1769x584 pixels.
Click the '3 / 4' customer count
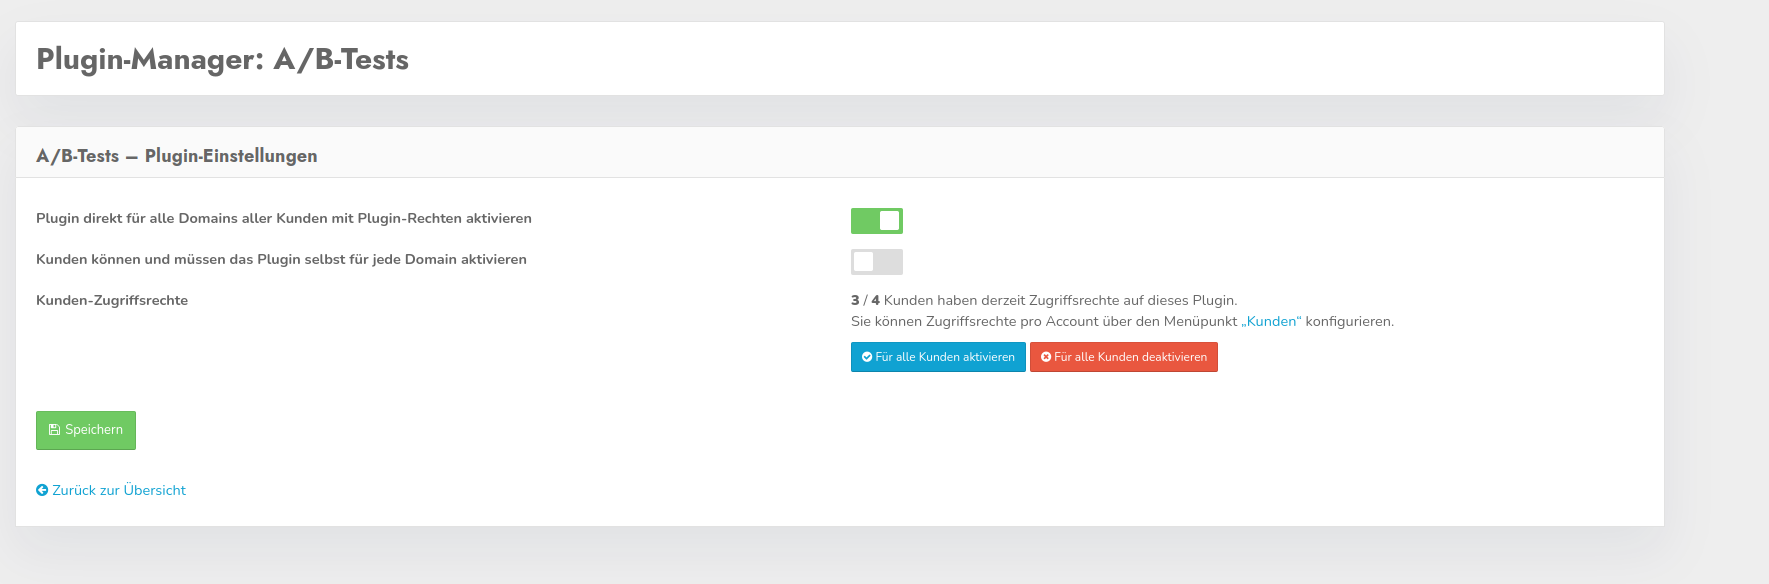[x=865, y=300]
